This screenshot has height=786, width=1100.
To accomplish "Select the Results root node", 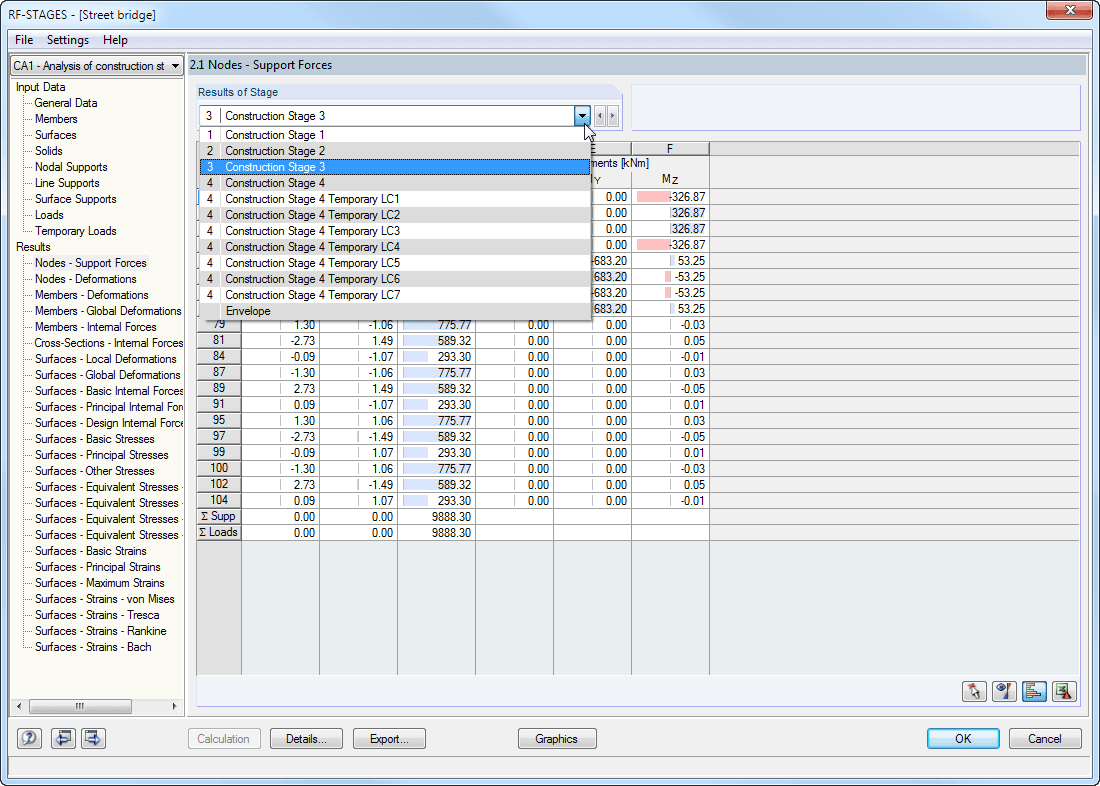I will (33, 247).
